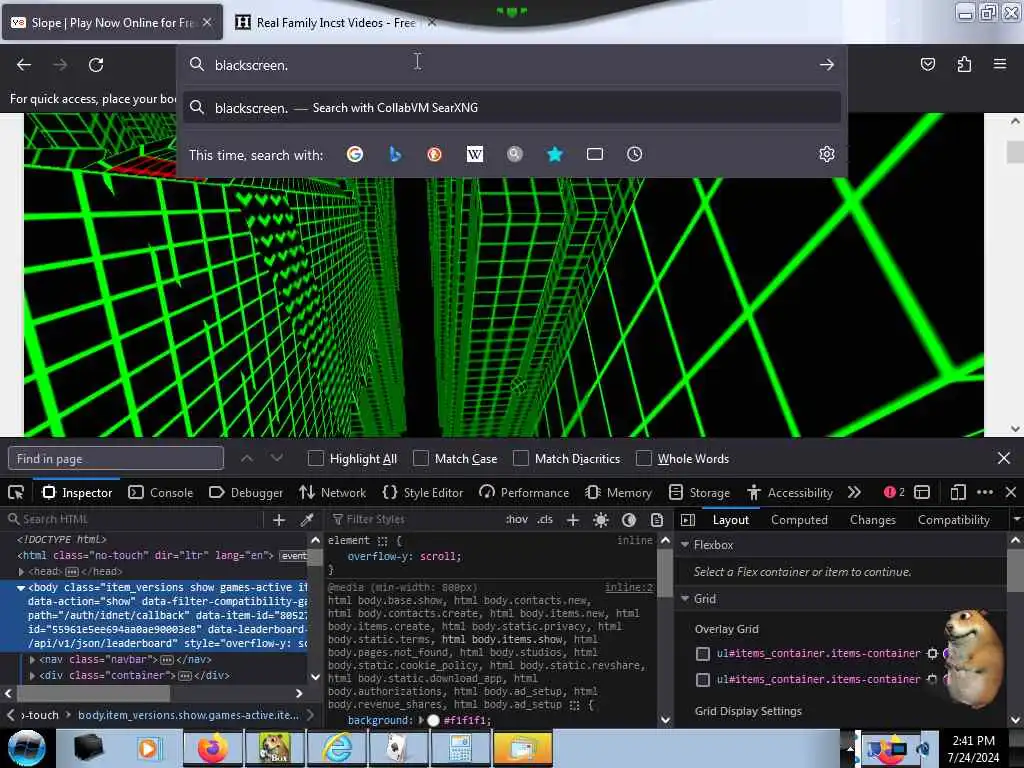
Task: Enable the Match Case checkbox
Action: coord(421,458)
